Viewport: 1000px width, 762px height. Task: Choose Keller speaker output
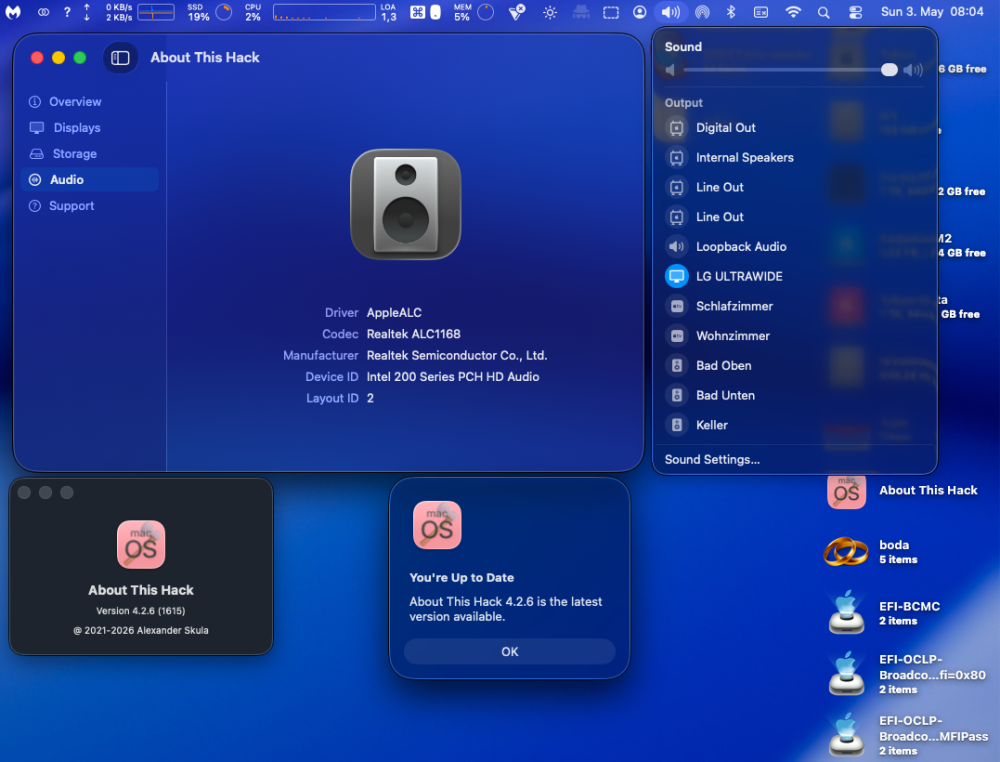click(x=794, y=425)
